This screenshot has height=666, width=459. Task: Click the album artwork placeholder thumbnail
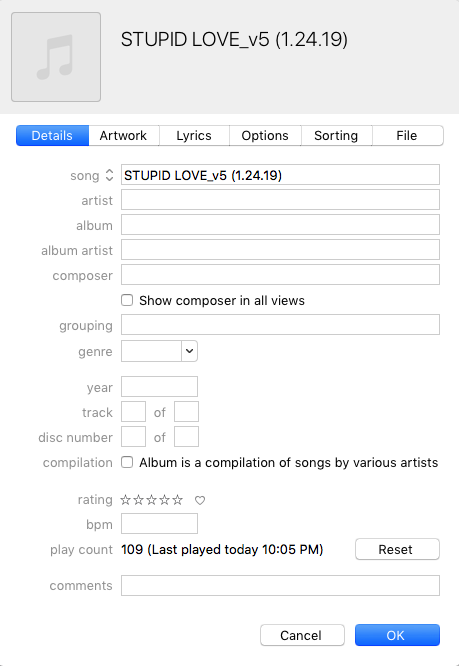56,57
